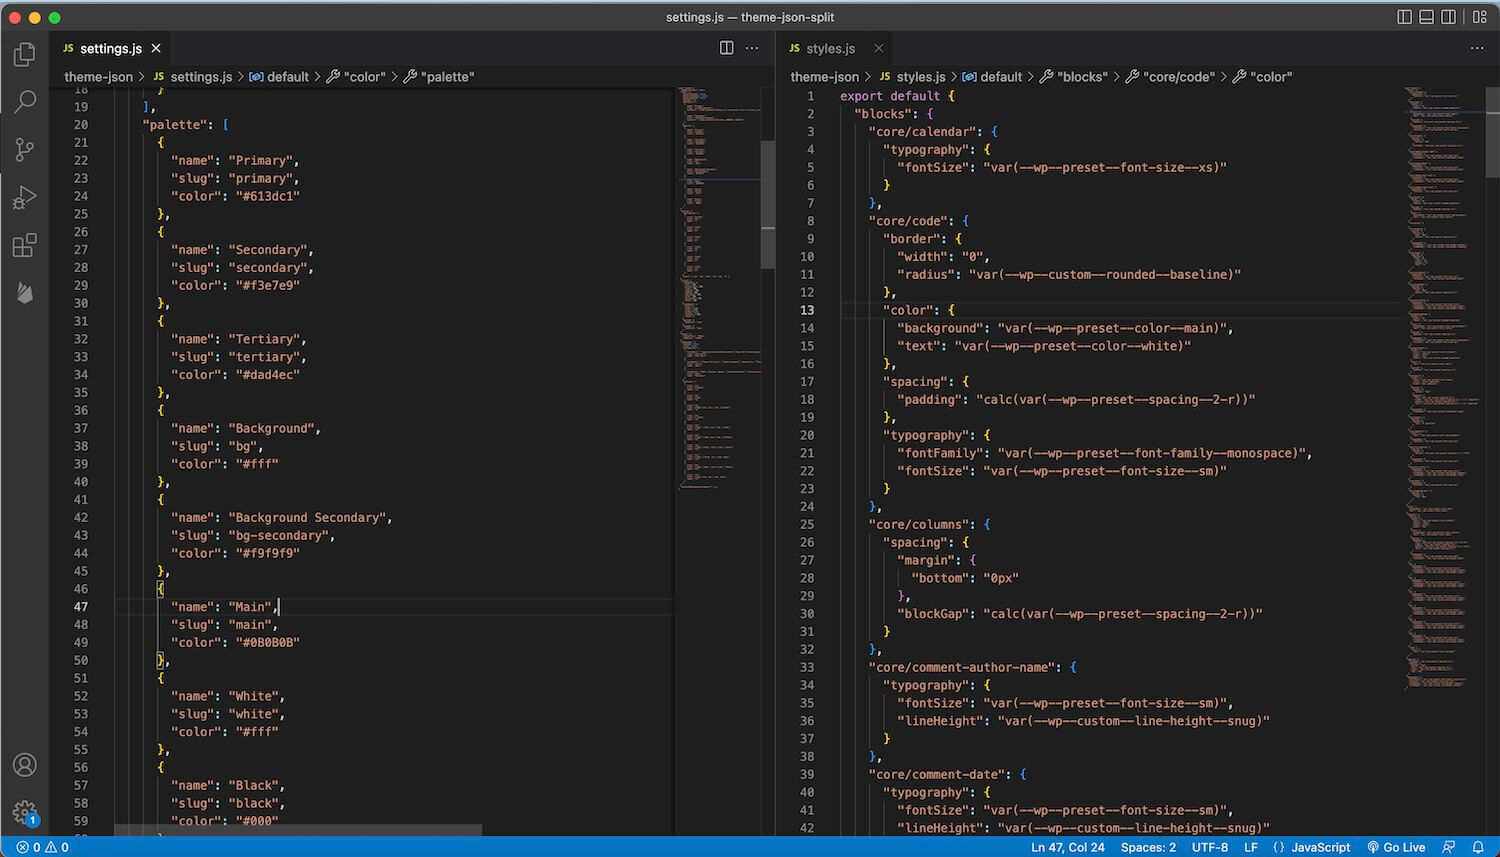
Task: Open the notifications bell in status bar
Action: click(1477, 847)
